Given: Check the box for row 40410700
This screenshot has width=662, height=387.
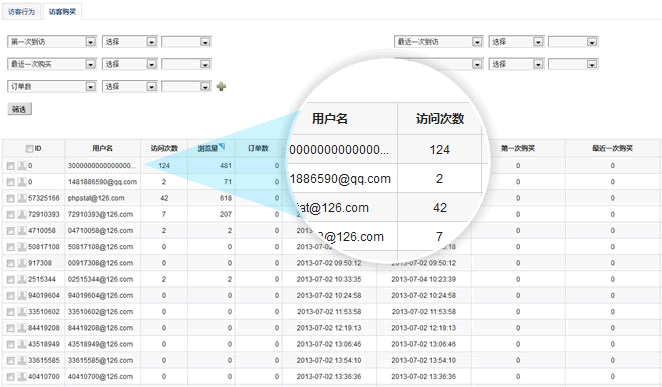Looking at the screenshot, I should (11, 377).
